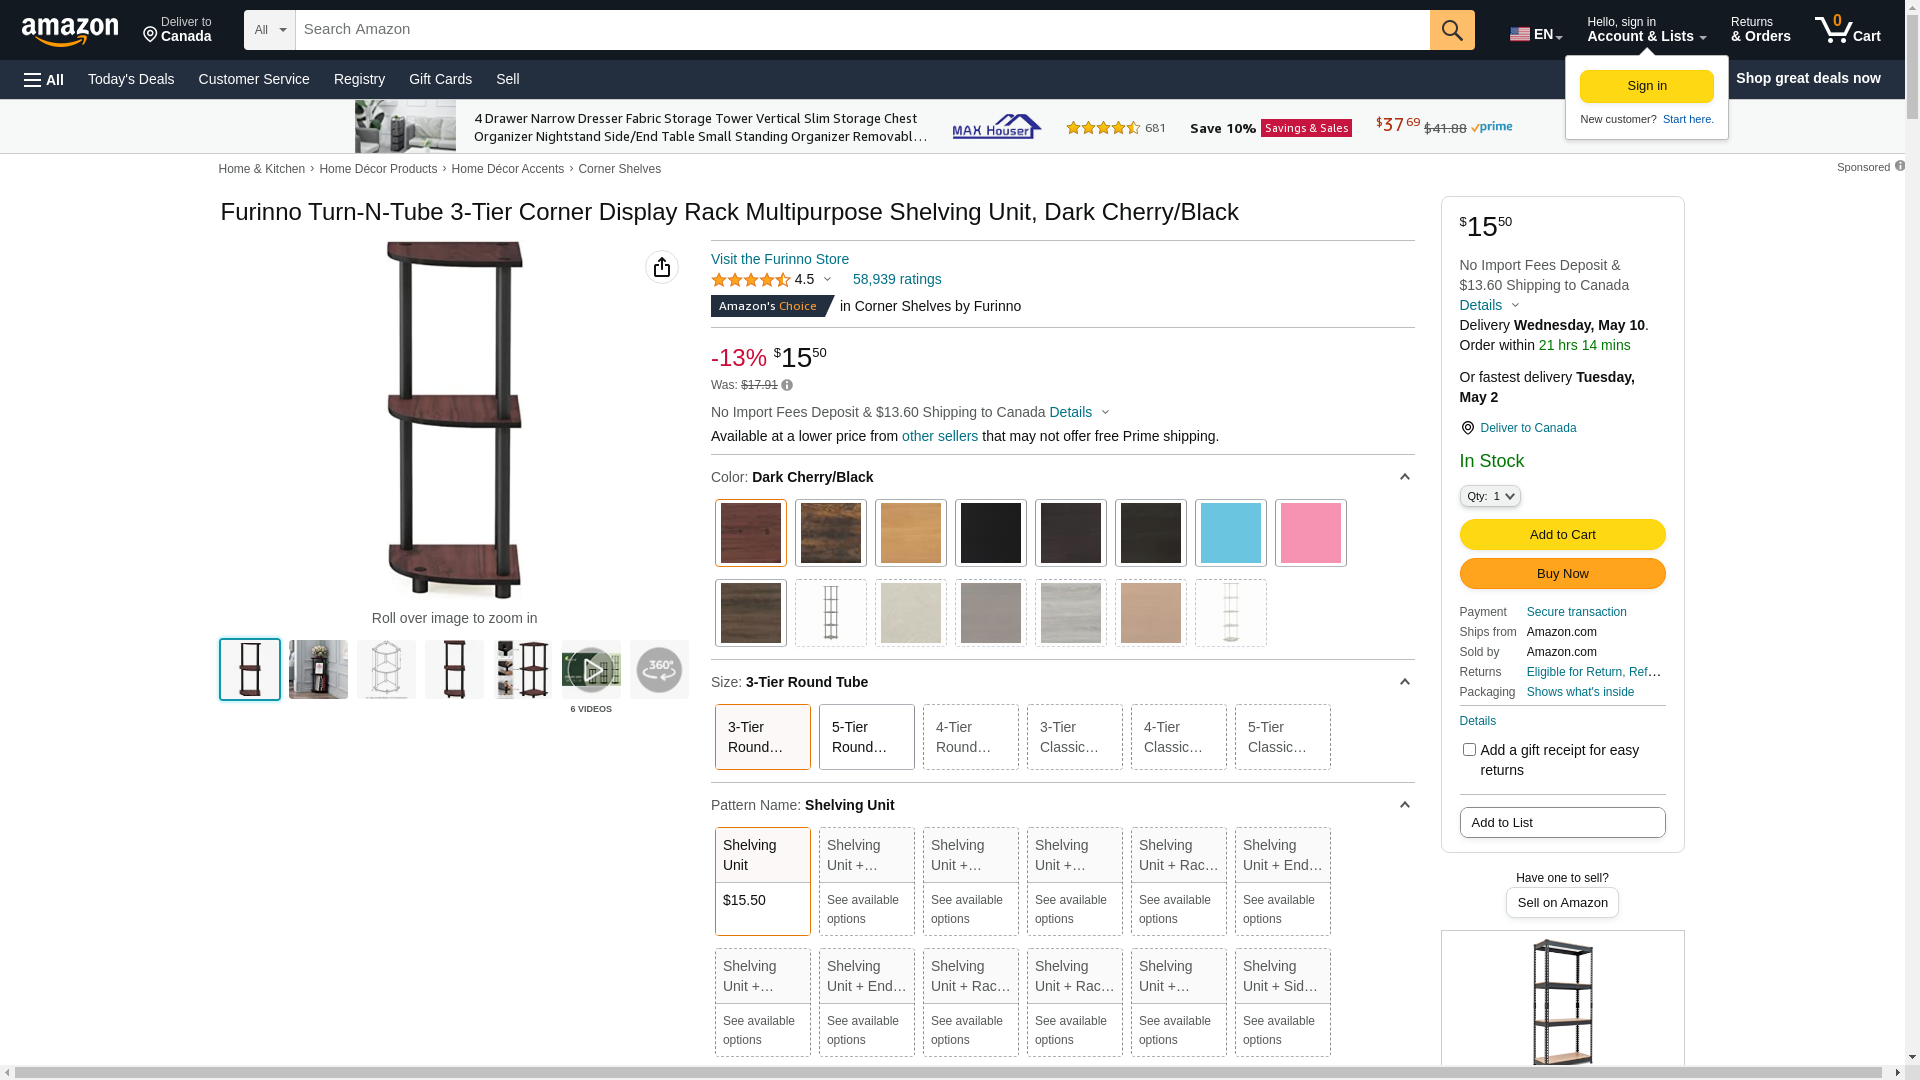Image resolution: width=1920 pixels, height=1080 pixels.
Task: Click the Add to Cart button
Action: tap(1561, 535)
